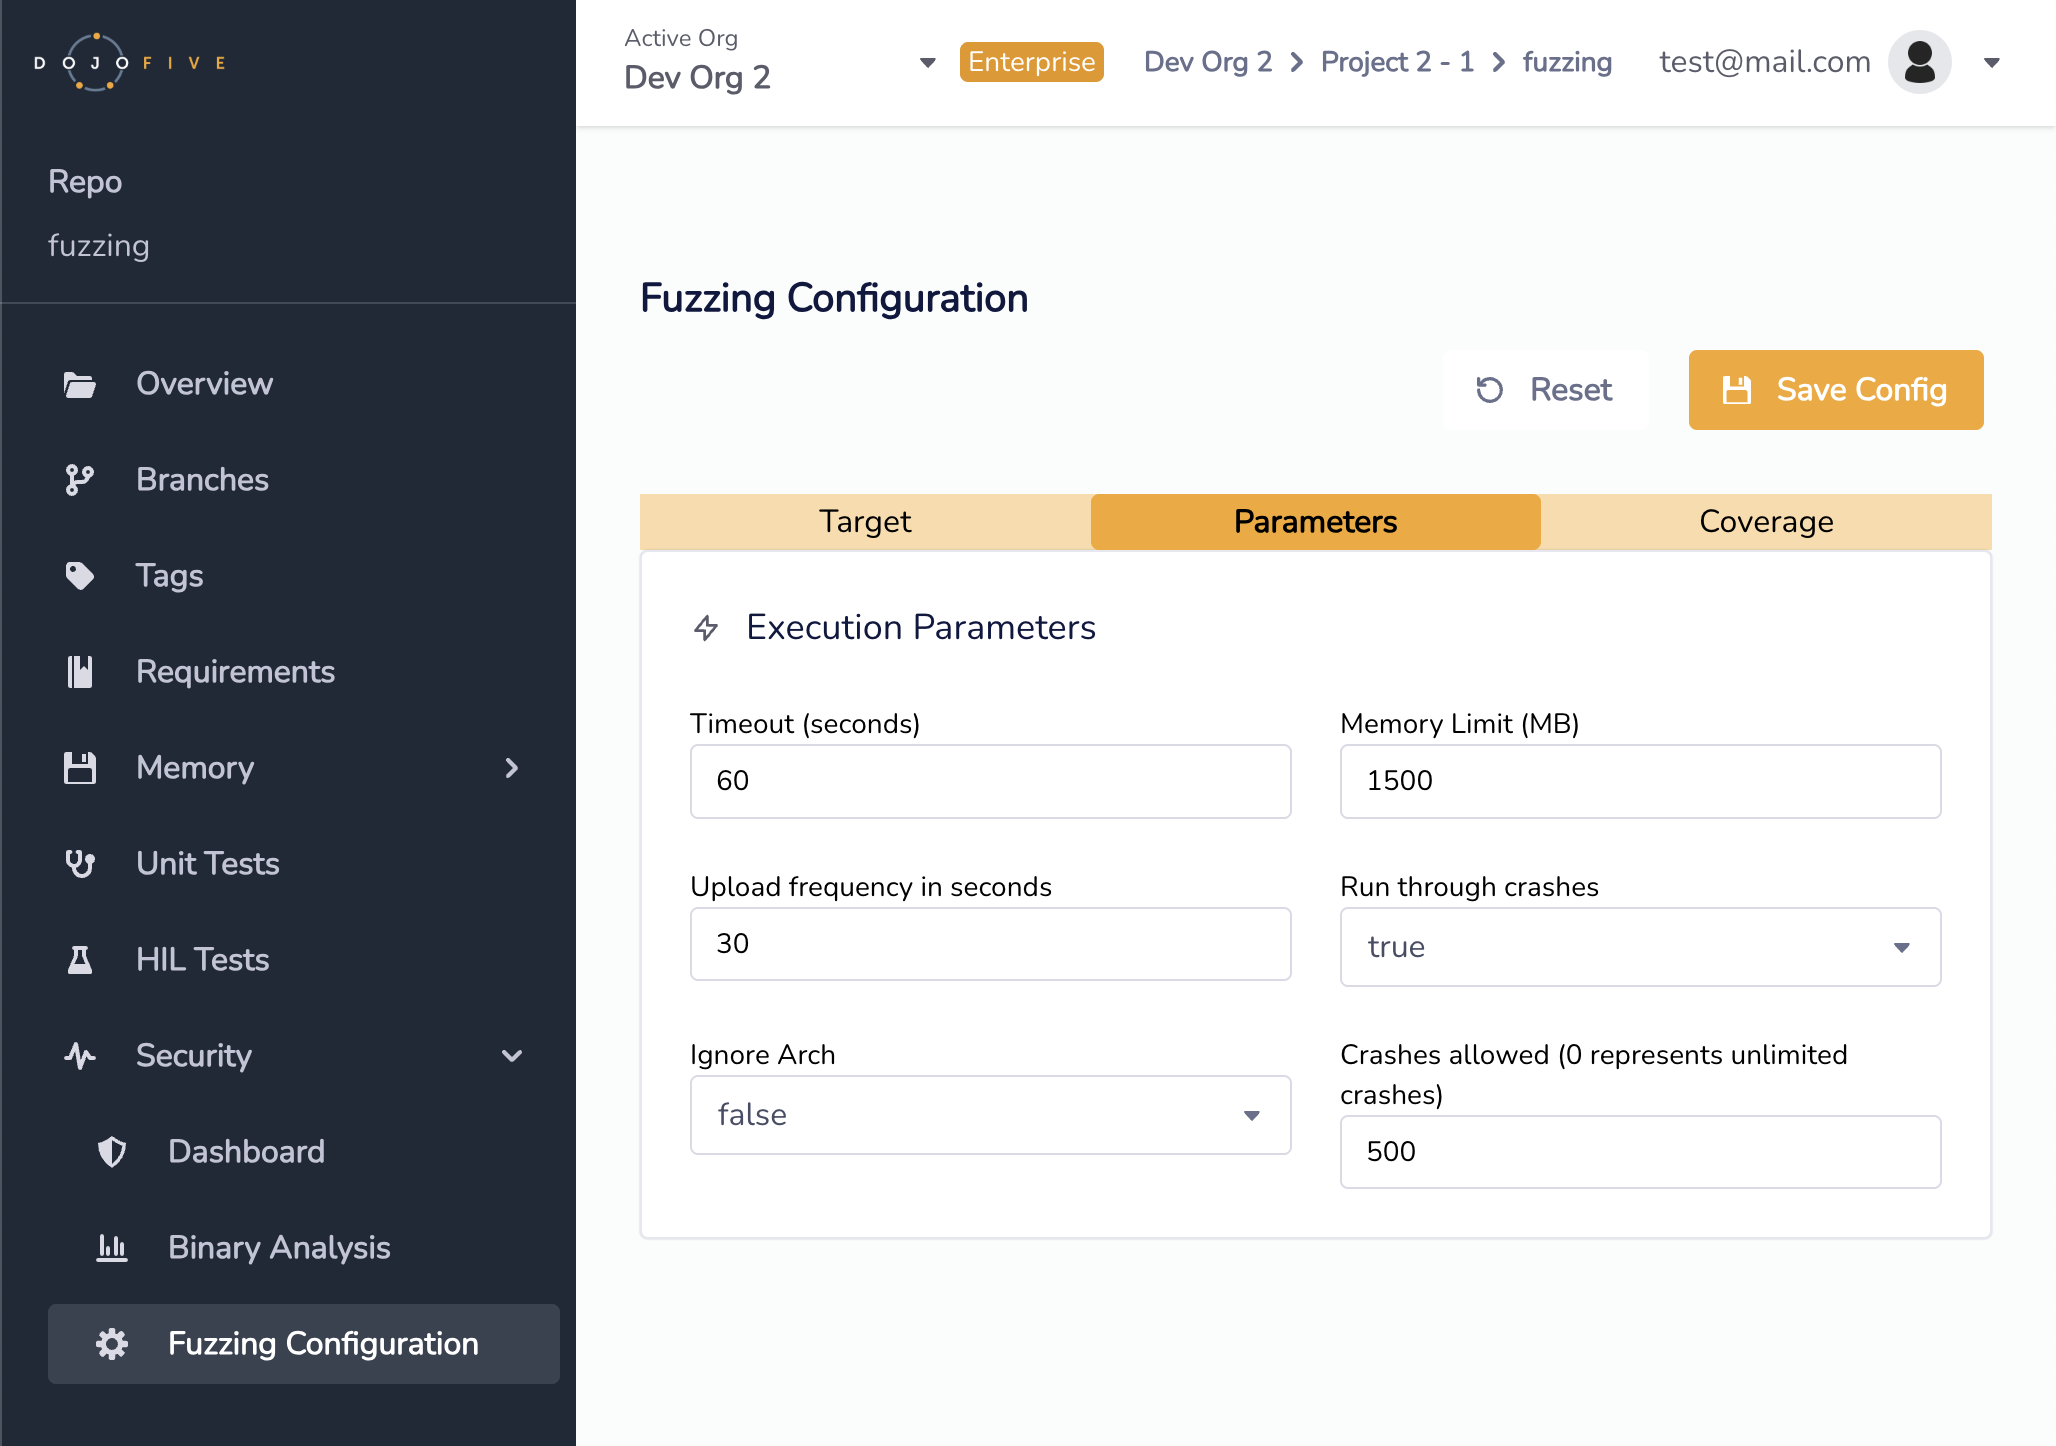Collapse the Security sidebar section
Viewport: 2056px width, 1446px height.
(511, 1056)
